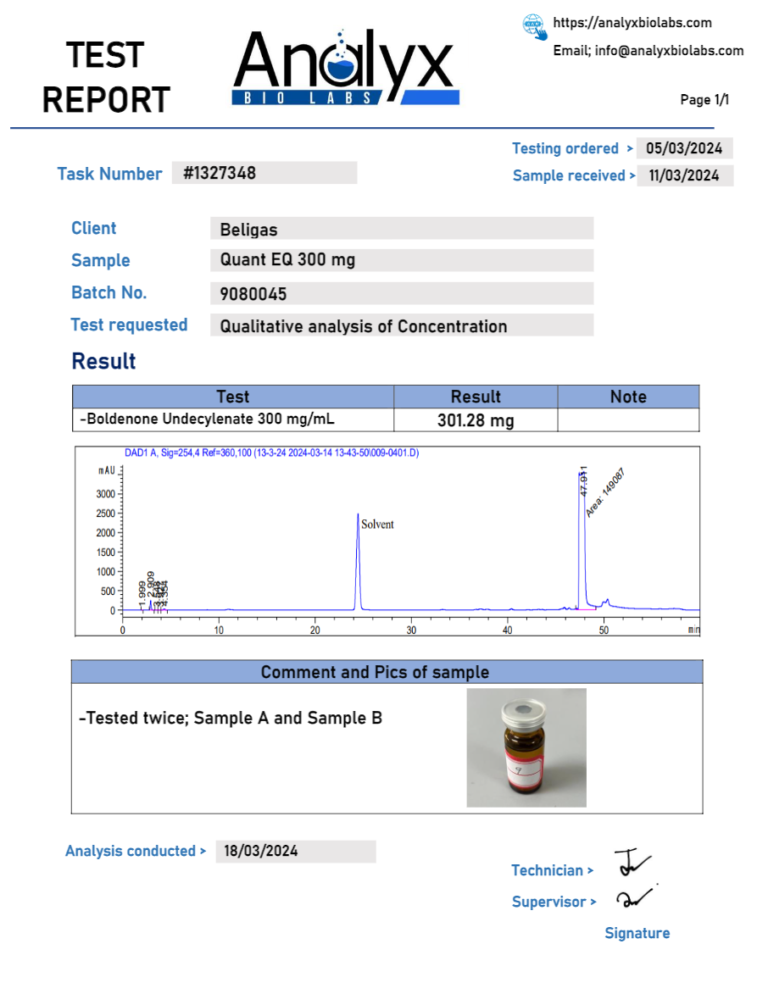
Task: Click the globe website icon
Action: (x=535, y=27)
